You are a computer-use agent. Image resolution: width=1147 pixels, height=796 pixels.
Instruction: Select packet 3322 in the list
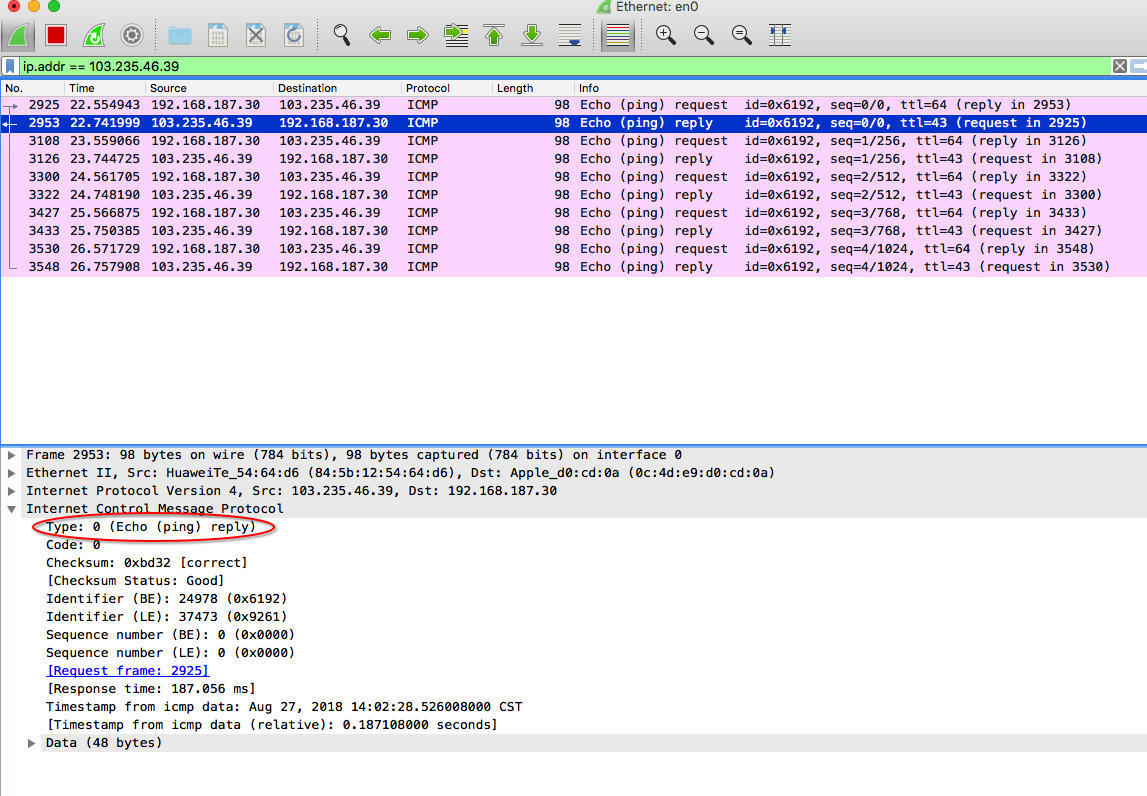tap(574, 195)
